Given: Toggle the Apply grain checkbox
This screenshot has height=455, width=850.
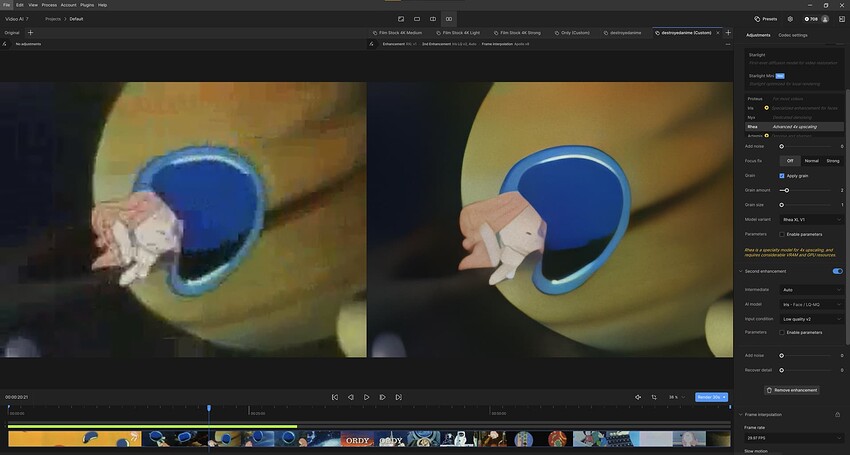Looking at the screenshot, I should pos(782,176).
